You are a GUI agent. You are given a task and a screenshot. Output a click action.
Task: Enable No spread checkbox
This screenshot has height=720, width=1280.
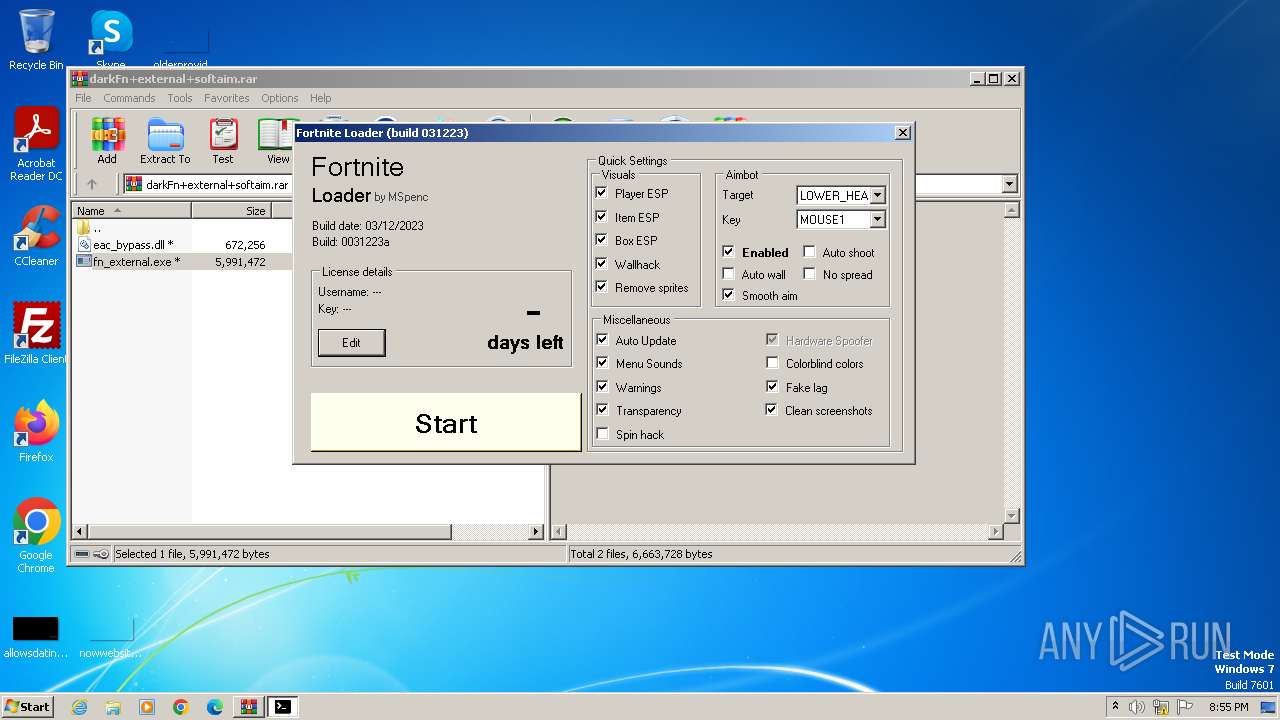pyautogui.click(x=810, y=274)
